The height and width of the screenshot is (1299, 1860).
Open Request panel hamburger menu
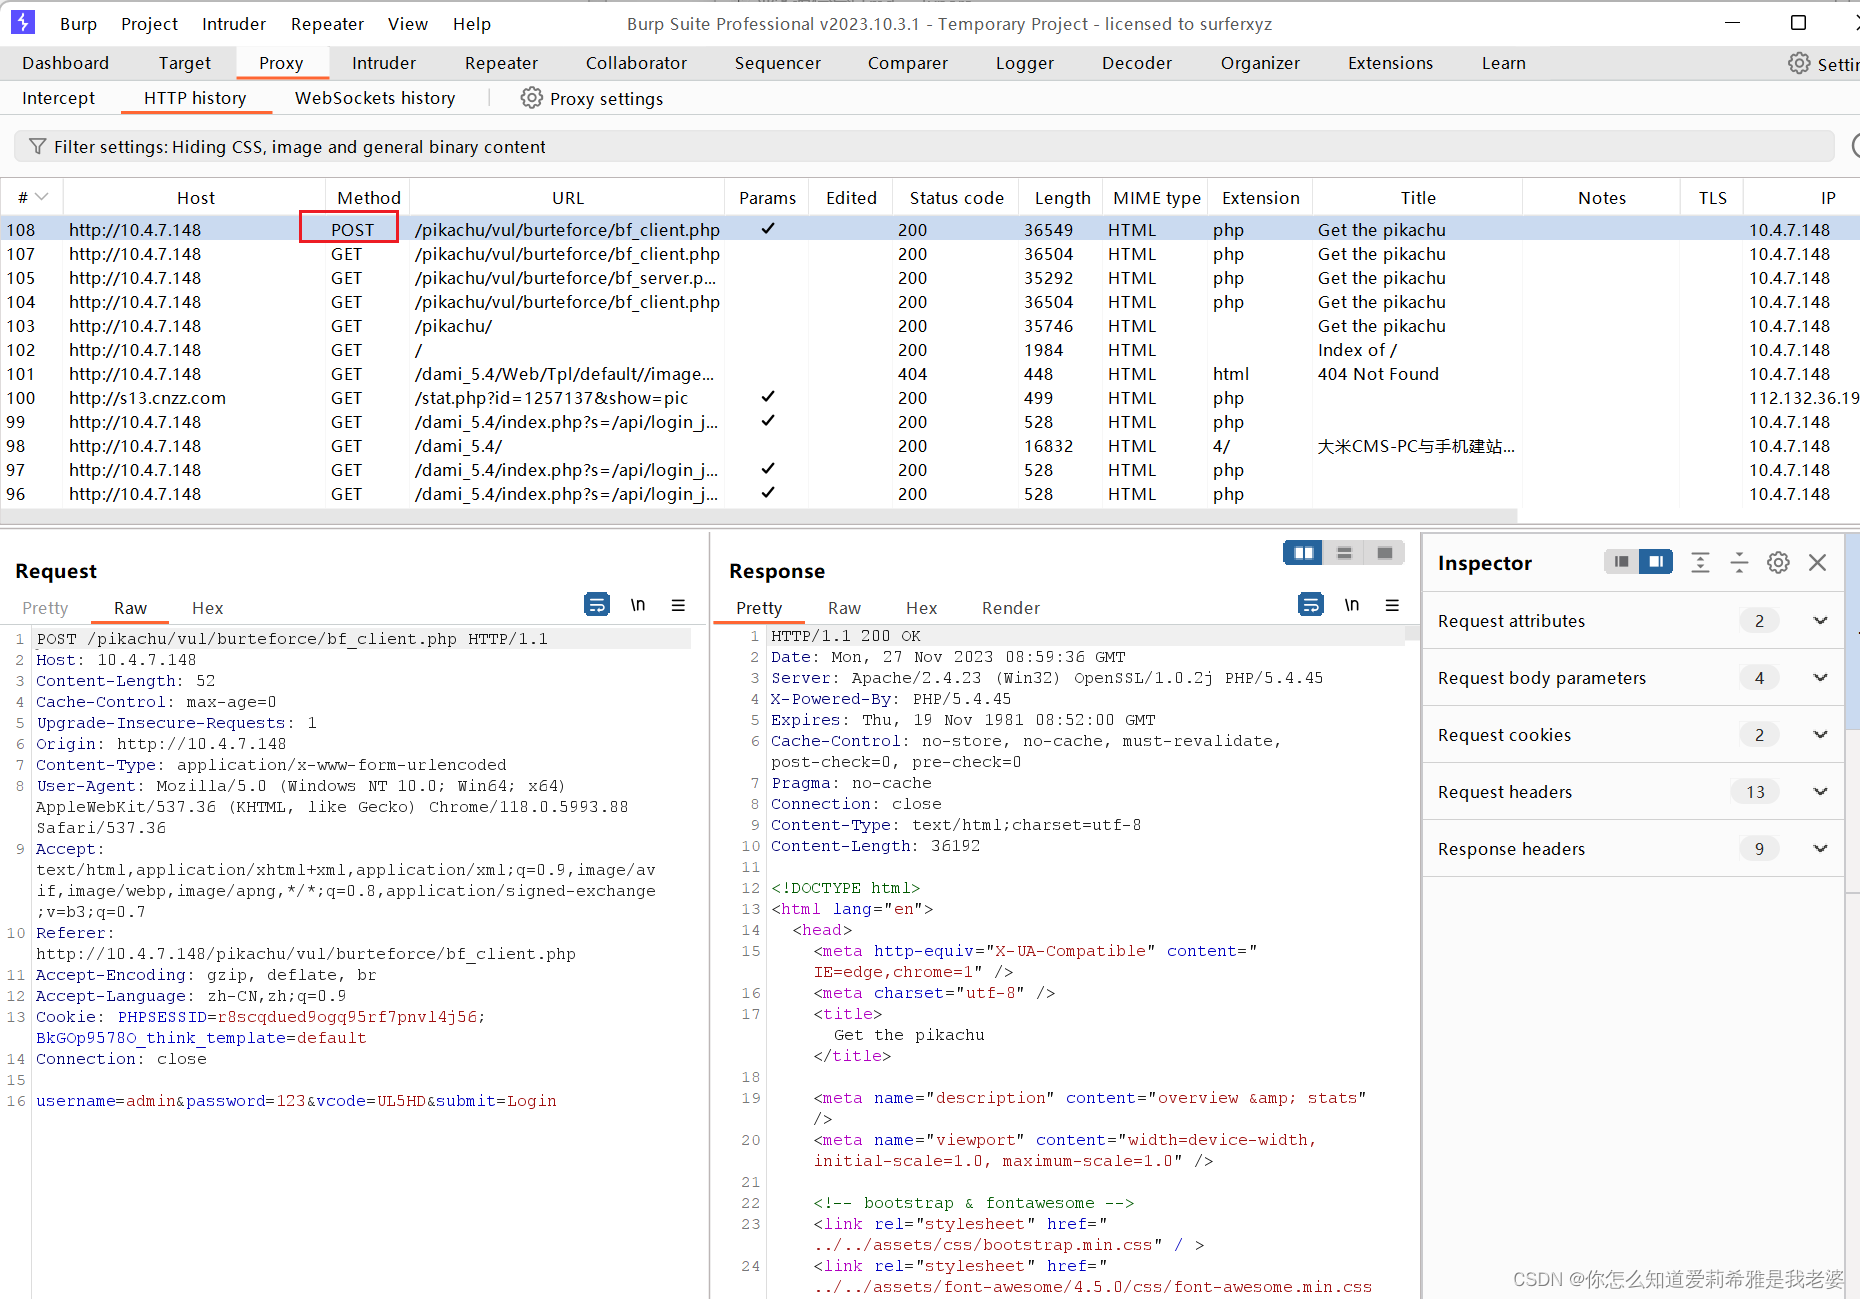(678, 605)
